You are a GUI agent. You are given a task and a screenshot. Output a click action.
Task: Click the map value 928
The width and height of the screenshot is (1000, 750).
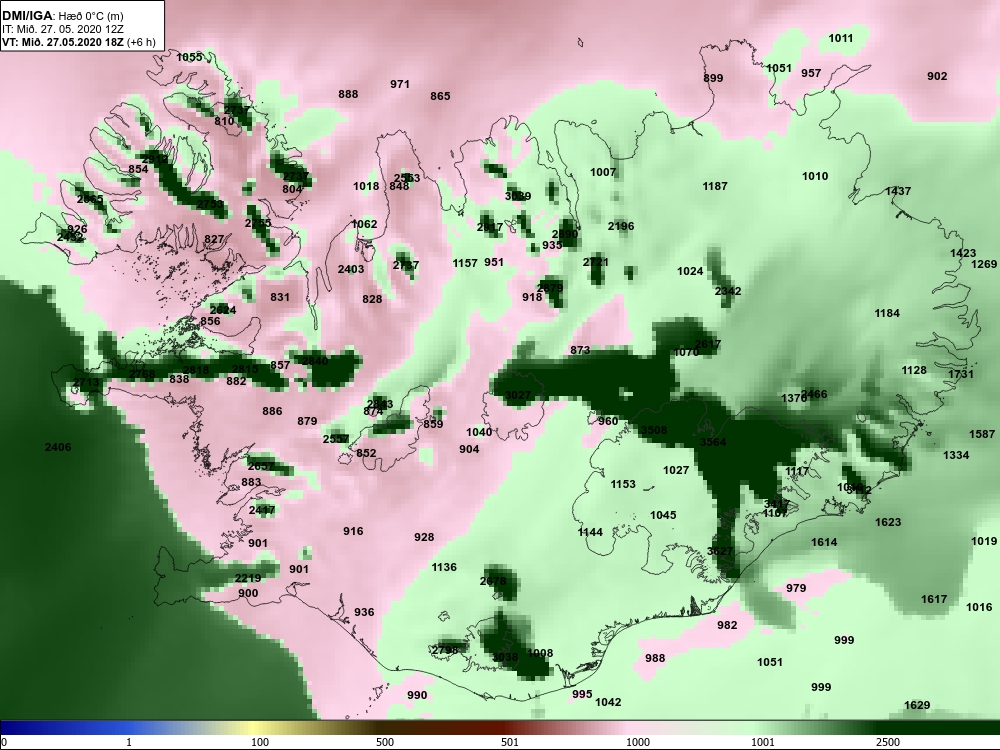(424, 538)
